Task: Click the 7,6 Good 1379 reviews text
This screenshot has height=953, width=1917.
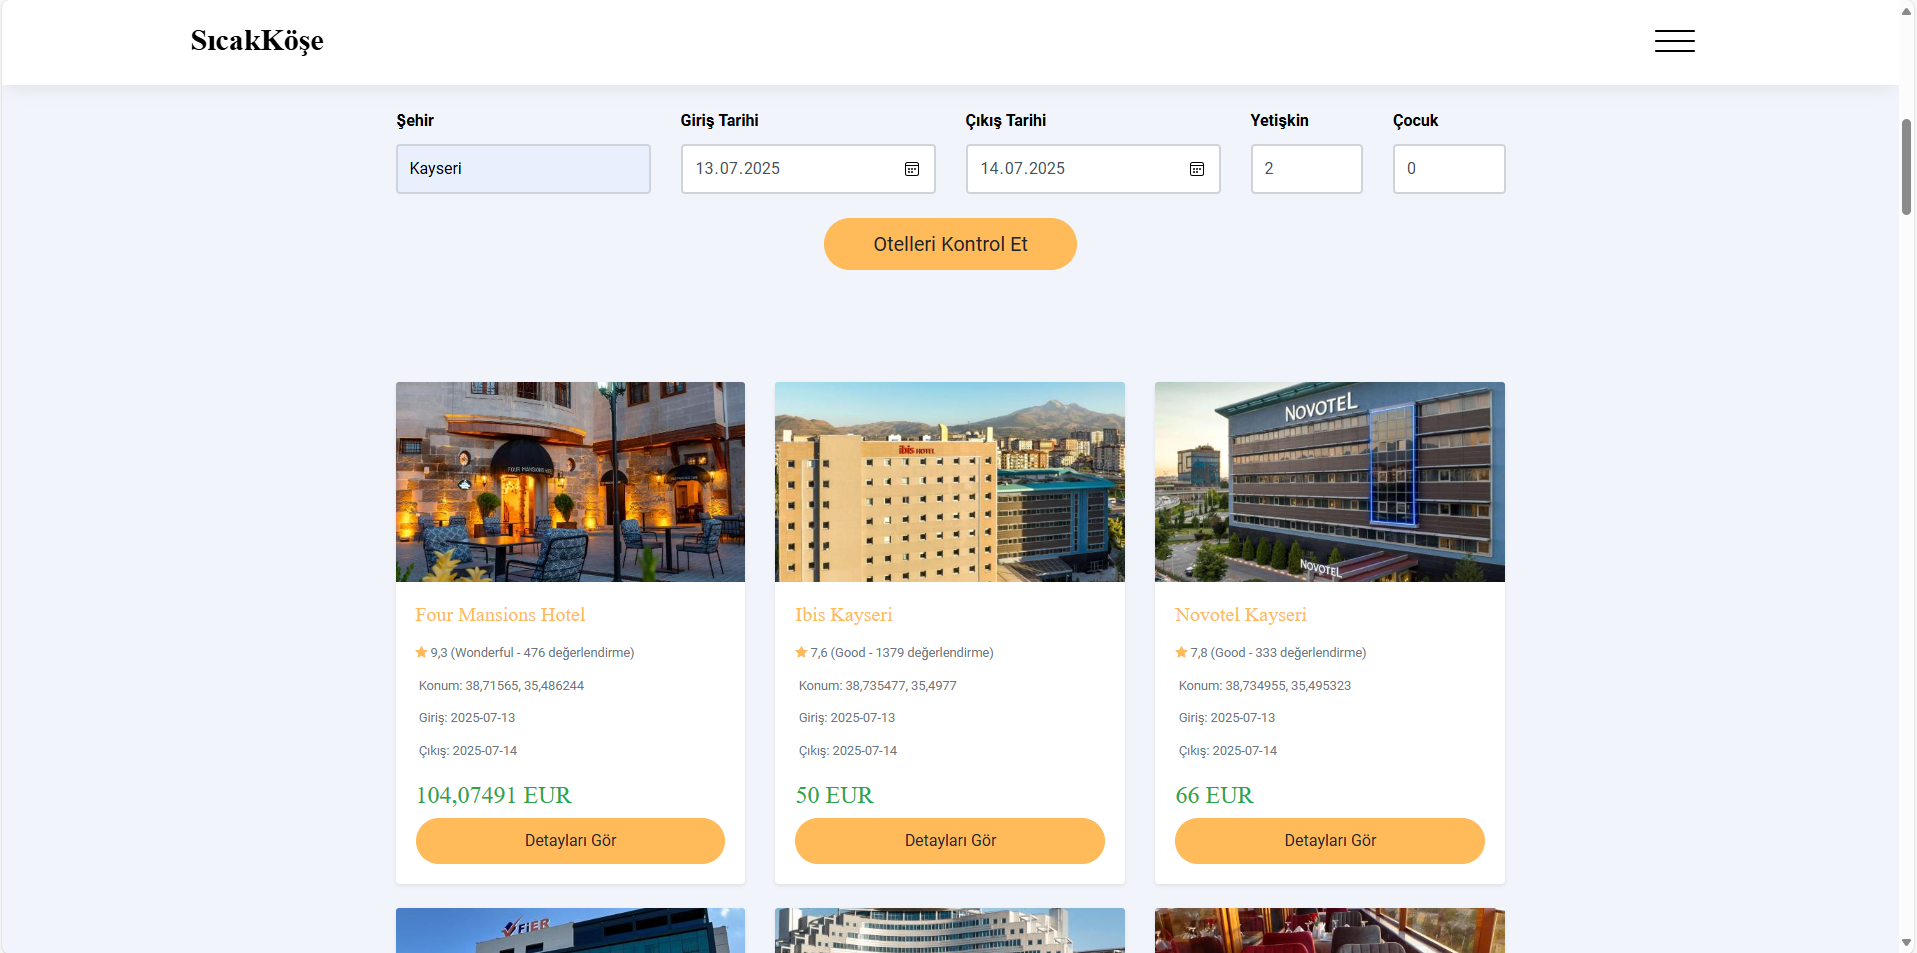Action: pos(902,653)
